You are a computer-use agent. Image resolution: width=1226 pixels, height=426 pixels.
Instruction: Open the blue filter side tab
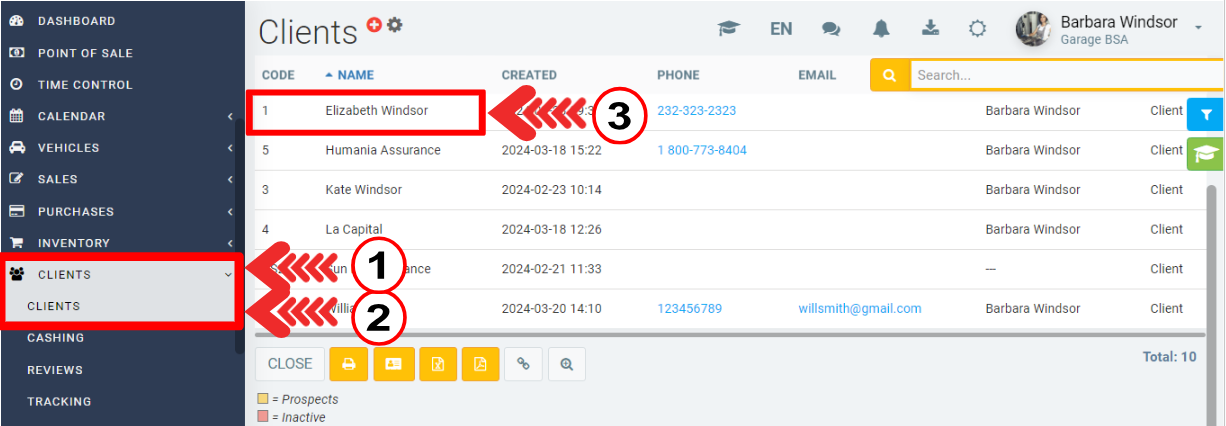point(1206,115)
